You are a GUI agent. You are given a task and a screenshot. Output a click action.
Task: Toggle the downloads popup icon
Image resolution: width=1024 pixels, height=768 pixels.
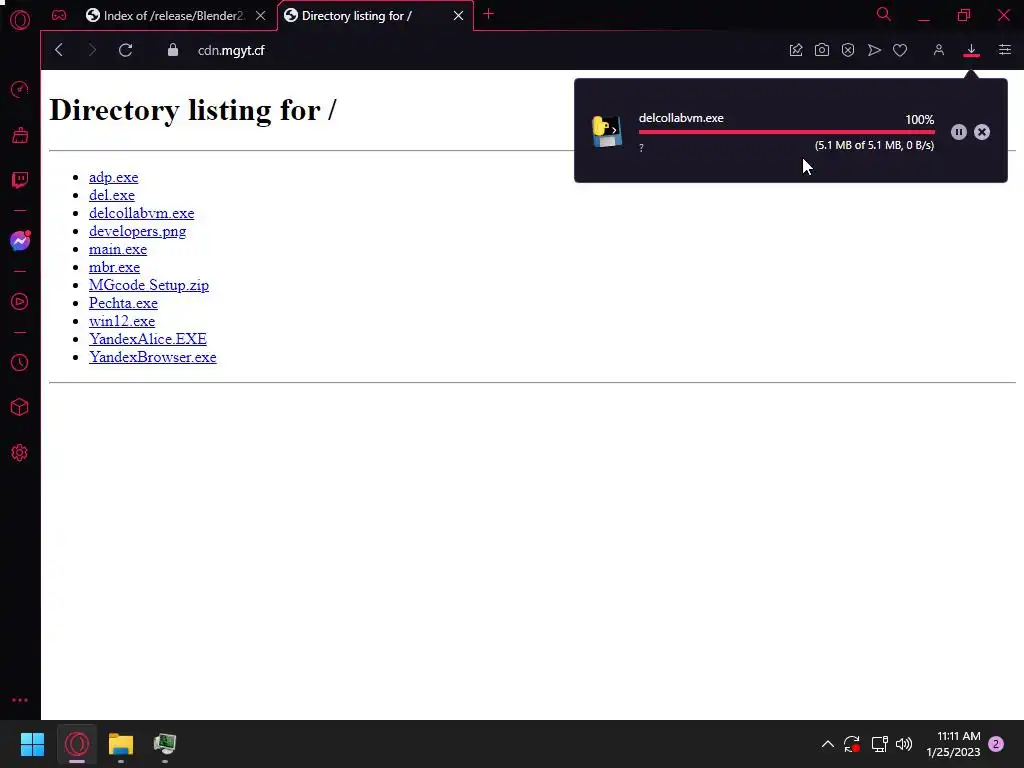coord(971,50)
